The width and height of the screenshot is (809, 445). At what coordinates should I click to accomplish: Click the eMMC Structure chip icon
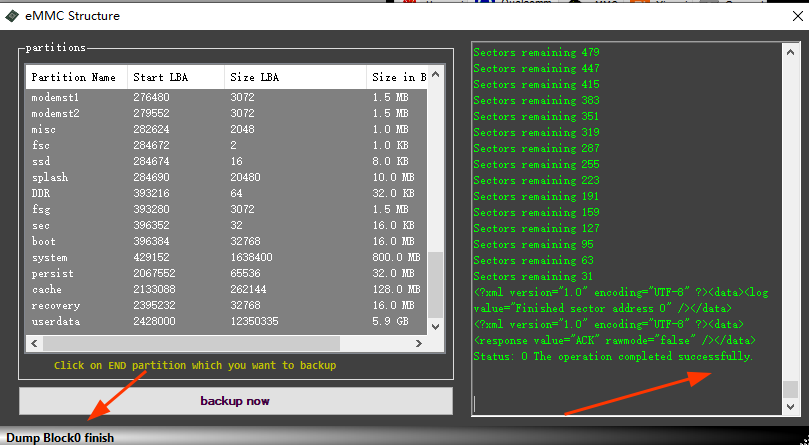tap(12, 16)
